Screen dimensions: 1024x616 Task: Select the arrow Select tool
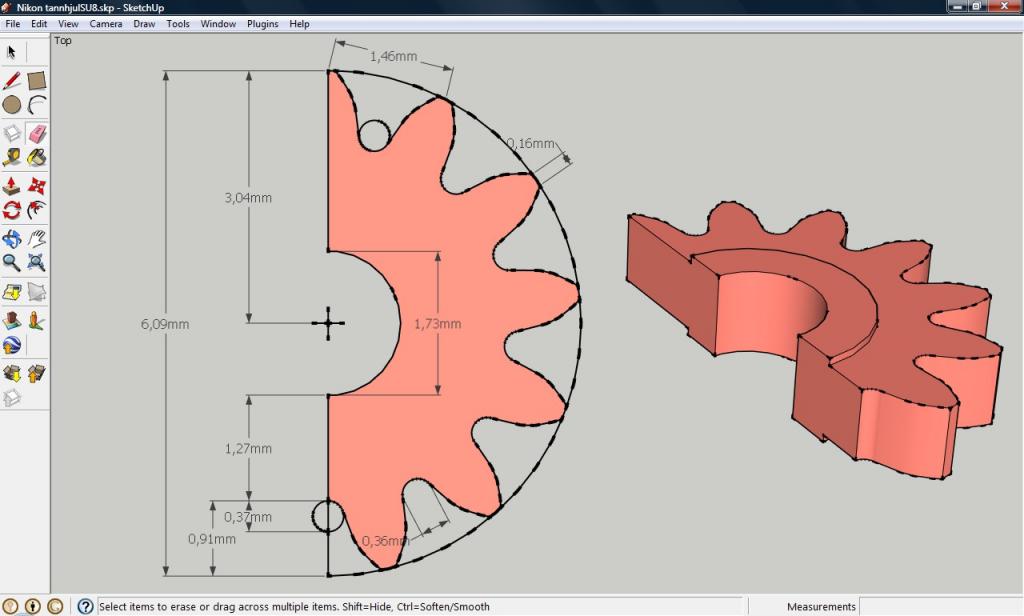[x=12, y=52]
